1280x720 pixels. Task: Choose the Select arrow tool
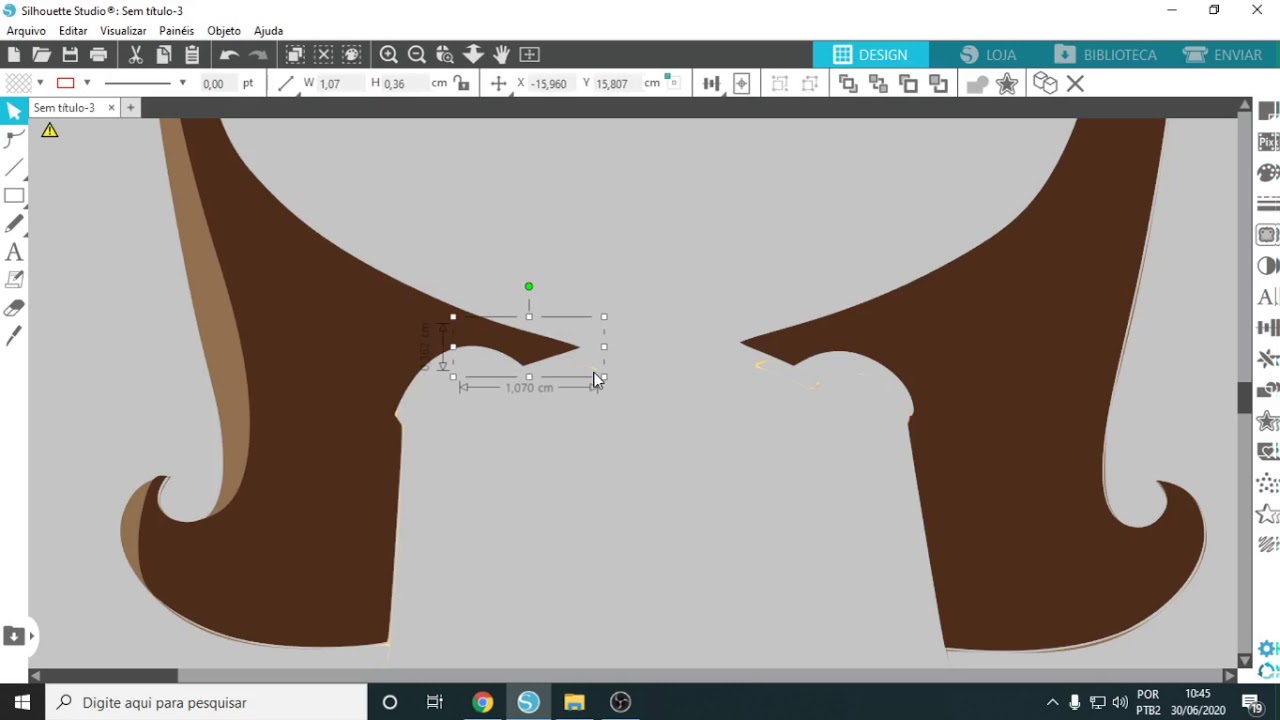[x=14, y=111]
